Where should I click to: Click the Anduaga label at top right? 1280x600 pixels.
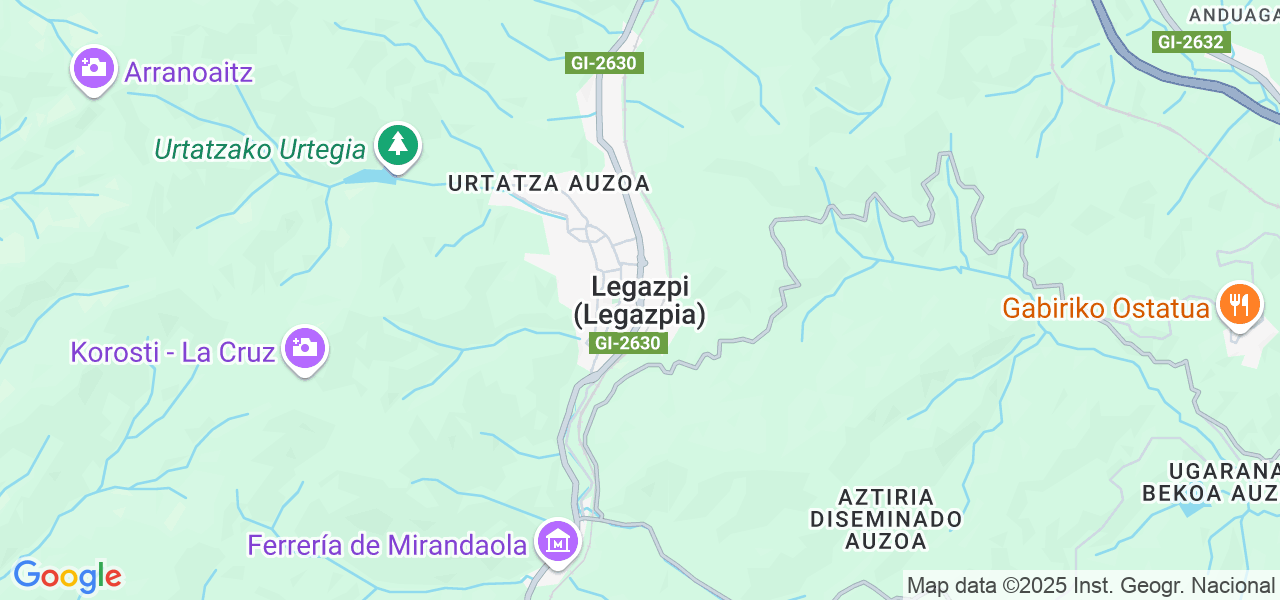1234,15
